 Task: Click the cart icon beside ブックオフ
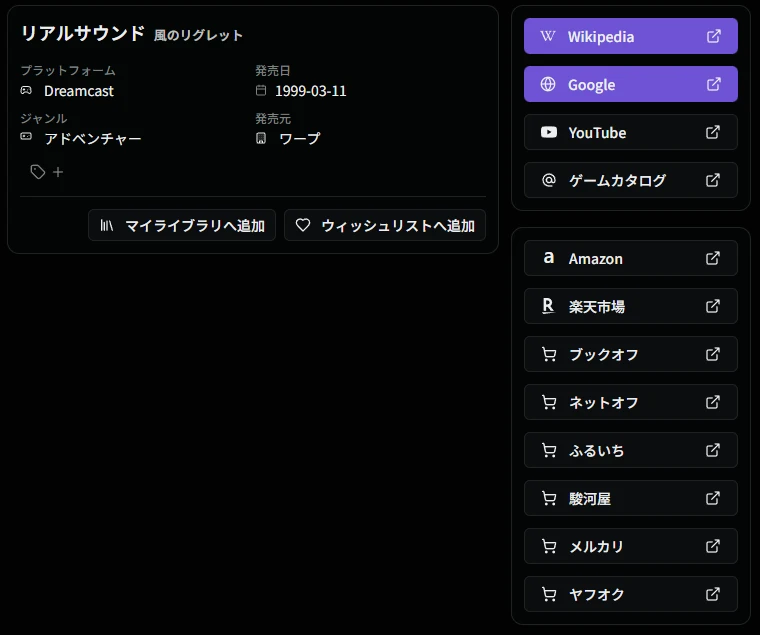pyautogui.click(x=549, y=354)
